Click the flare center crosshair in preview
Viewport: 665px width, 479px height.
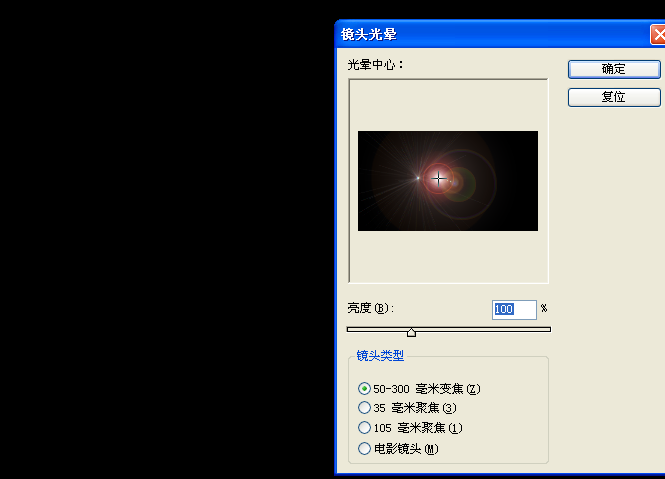click(x=438, y=179)
